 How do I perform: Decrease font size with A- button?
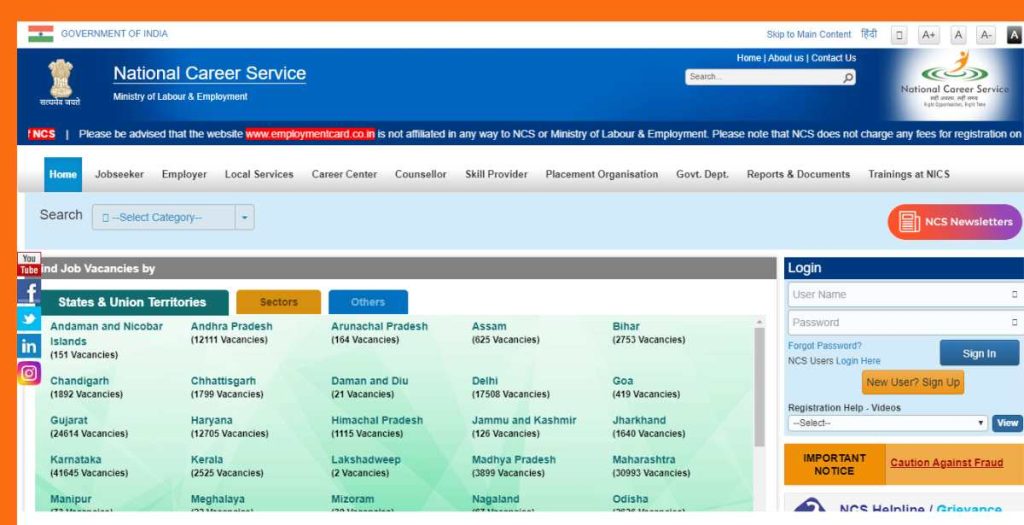tap(986, 35)
